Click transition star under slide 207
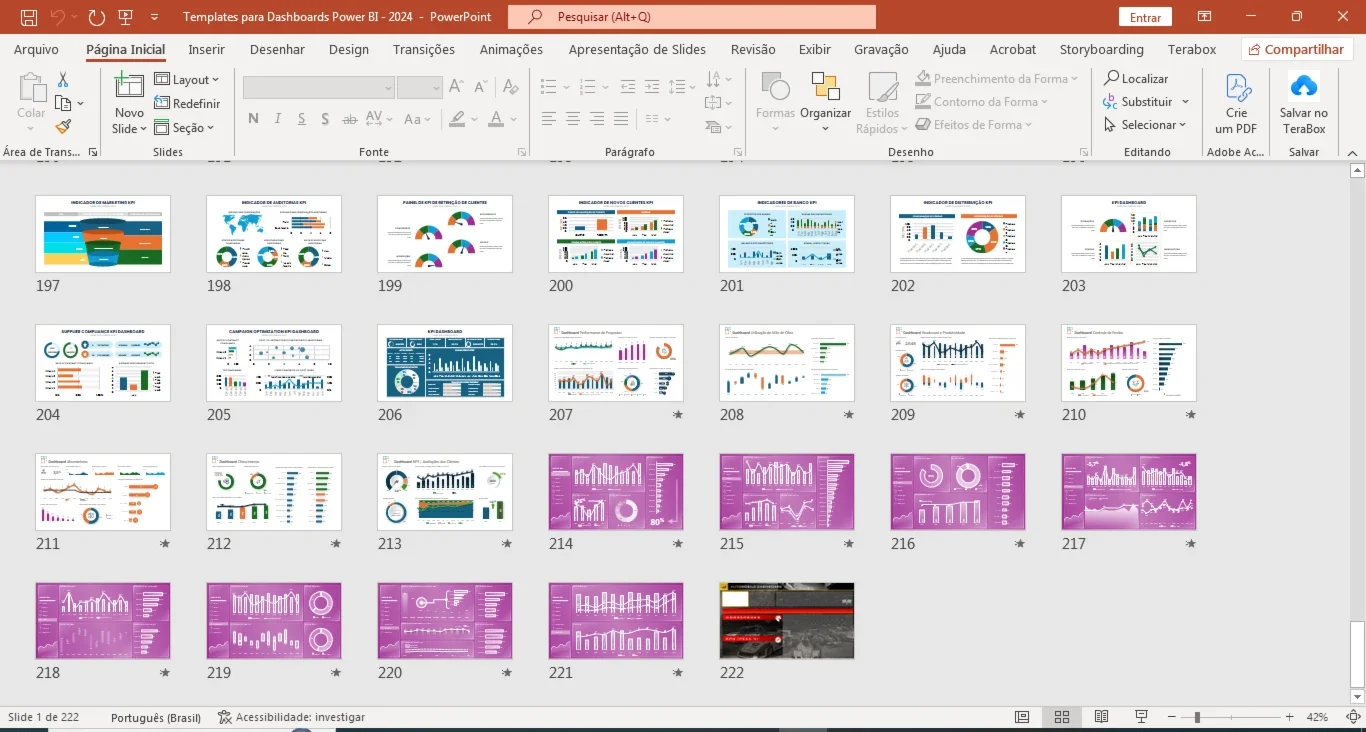Viewport: 1366px width, 732px height. point(678,414)
